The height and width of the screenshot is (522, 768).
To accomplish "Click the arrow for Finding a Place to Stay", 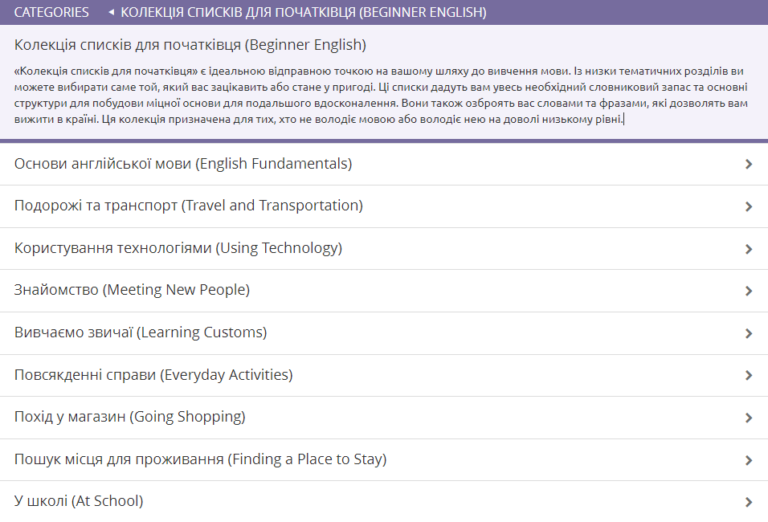I will [x=749, y=461].
